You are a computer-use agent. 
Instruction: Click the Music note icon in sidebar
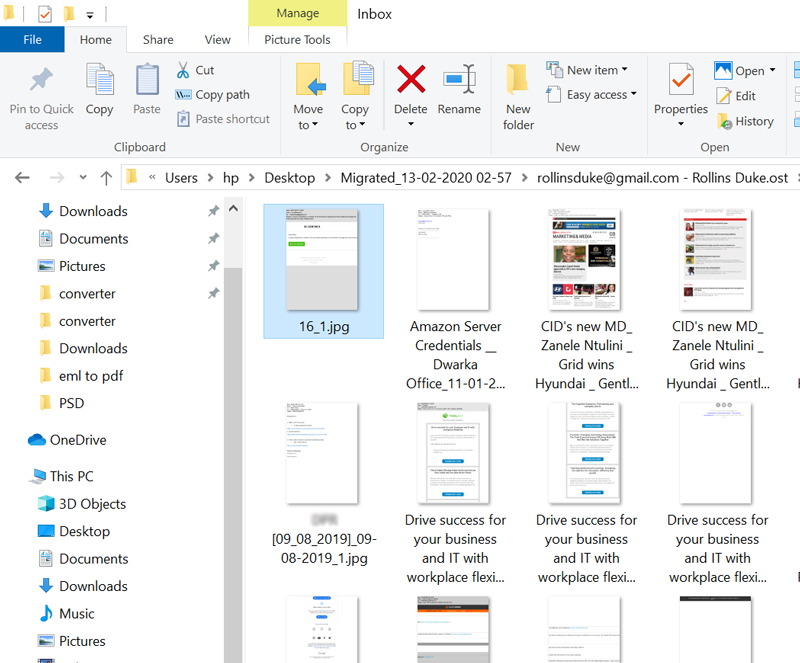click(46, 613)
